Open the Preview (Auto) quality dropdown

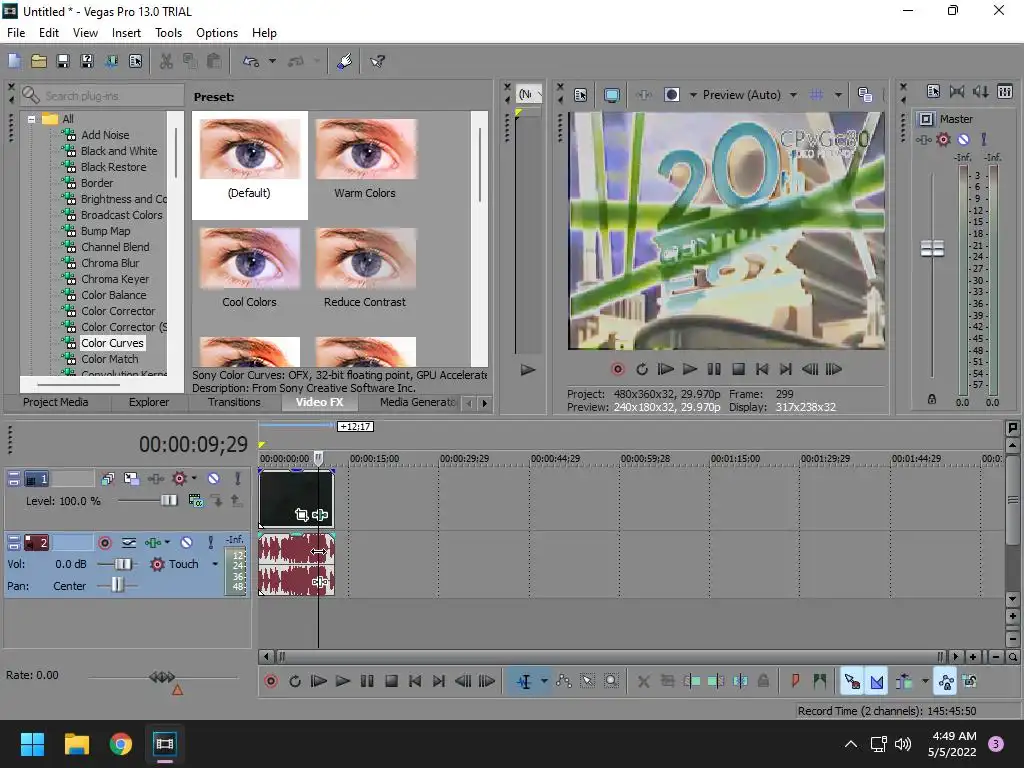coord(793,95)
